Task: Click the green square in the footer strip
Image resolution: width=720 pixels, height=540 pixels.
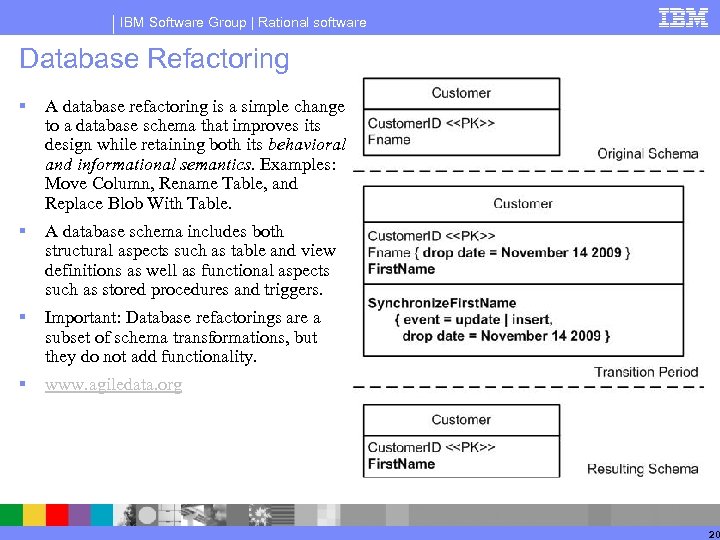Action: 11,515
